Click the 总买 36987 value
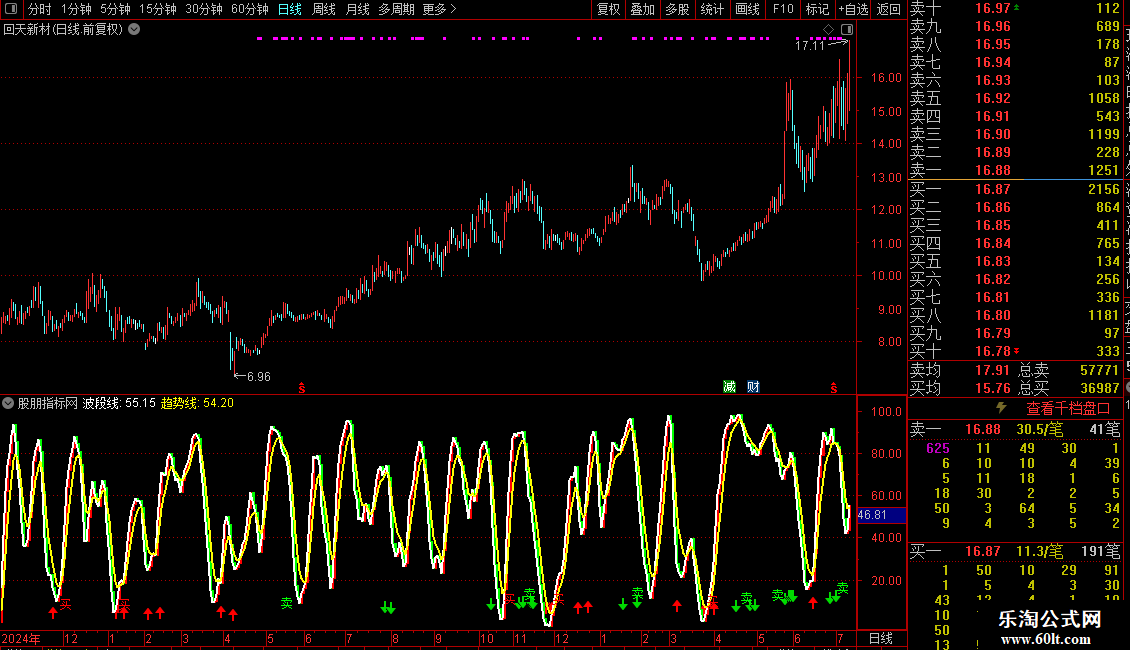 (1099, 388)
